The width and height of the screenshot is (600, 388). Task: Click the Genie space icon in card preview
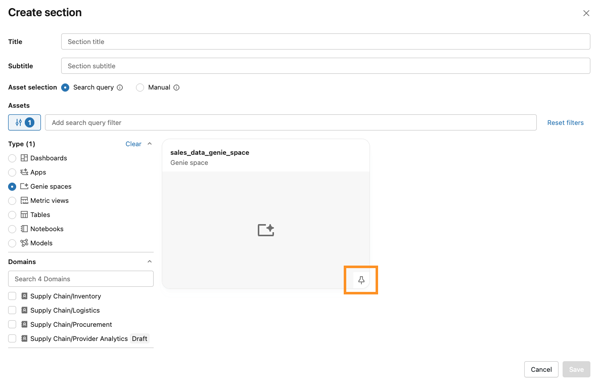266,230
